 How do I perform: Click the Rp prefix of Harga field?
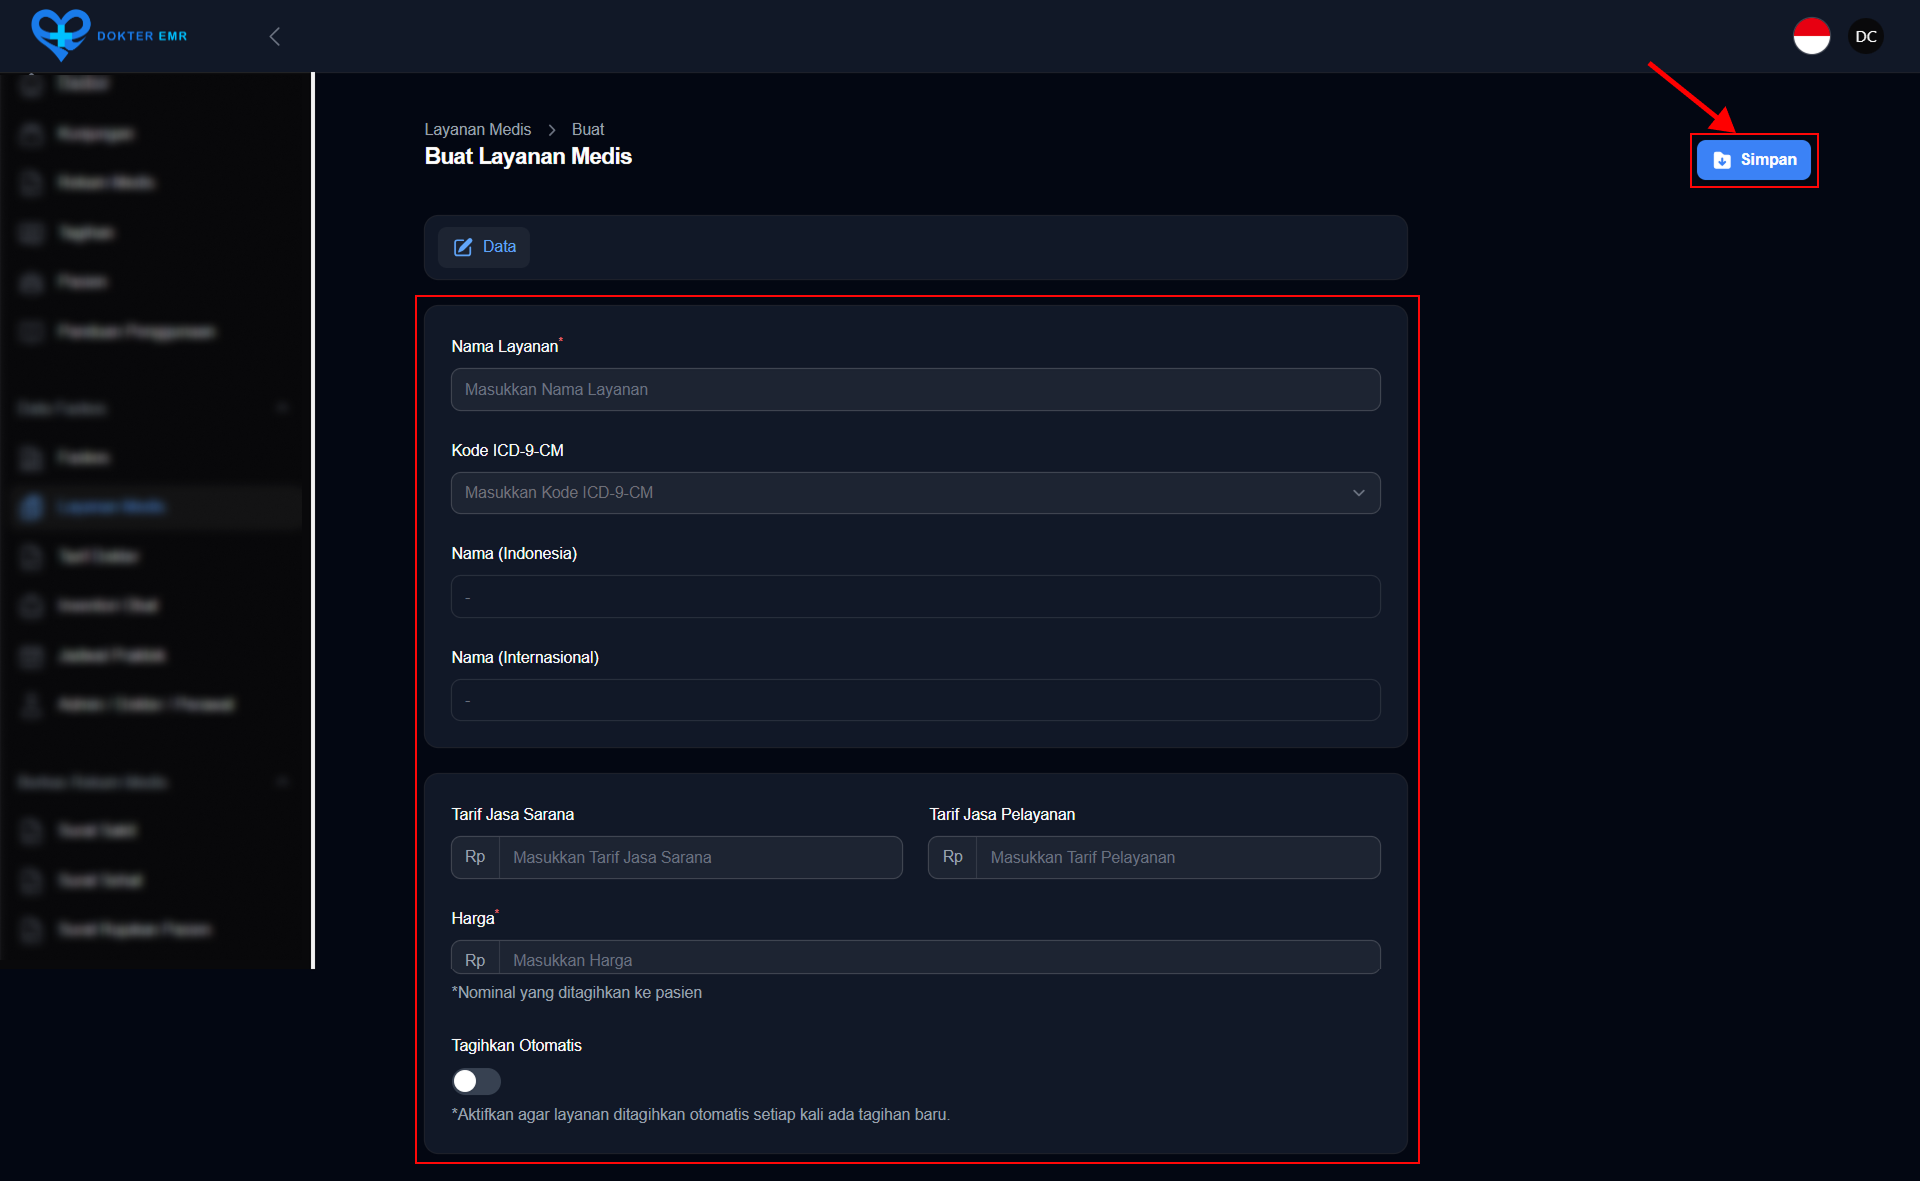click(x=475, y=959)
